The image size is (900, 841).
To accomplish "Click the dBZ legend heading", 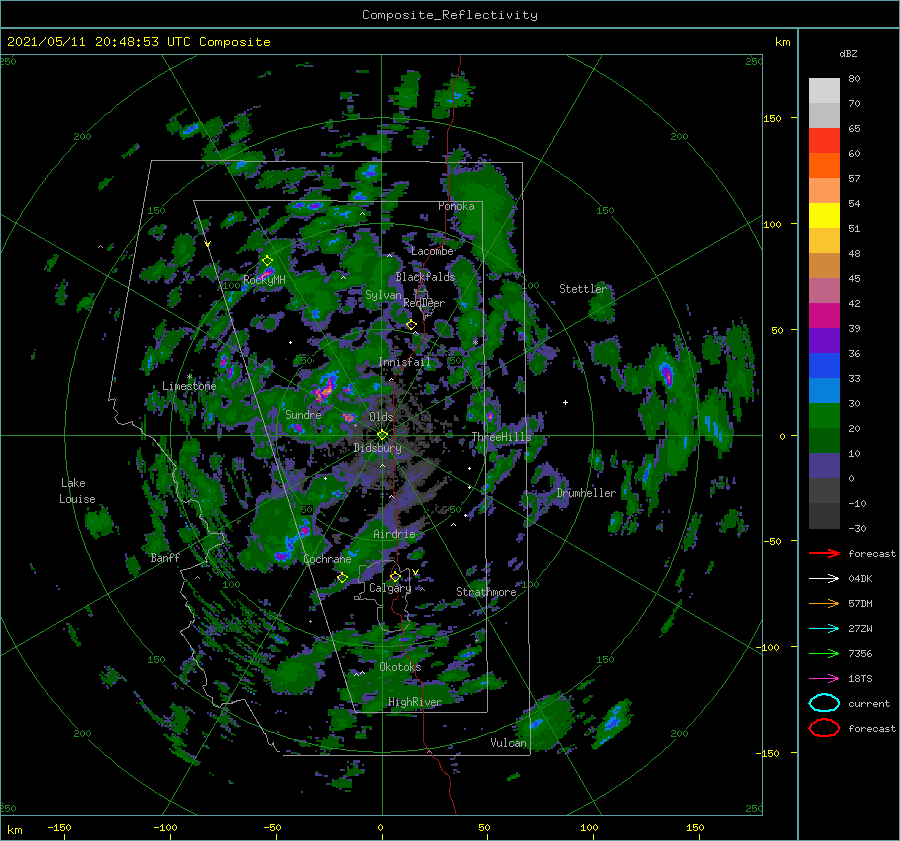I will (x=848, y=53).
